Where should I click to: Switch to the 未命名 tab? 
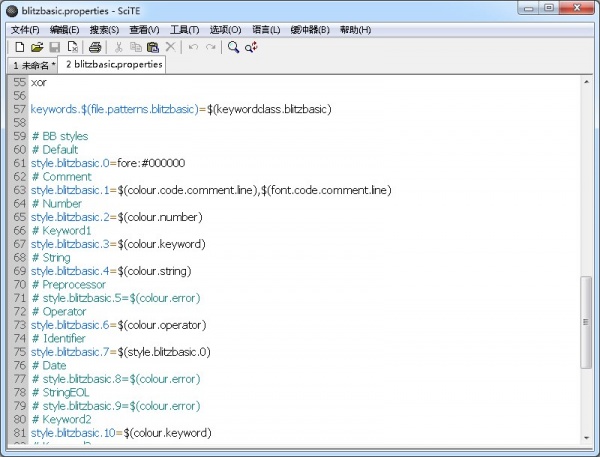pyautogui.click(x=33, y=65)
